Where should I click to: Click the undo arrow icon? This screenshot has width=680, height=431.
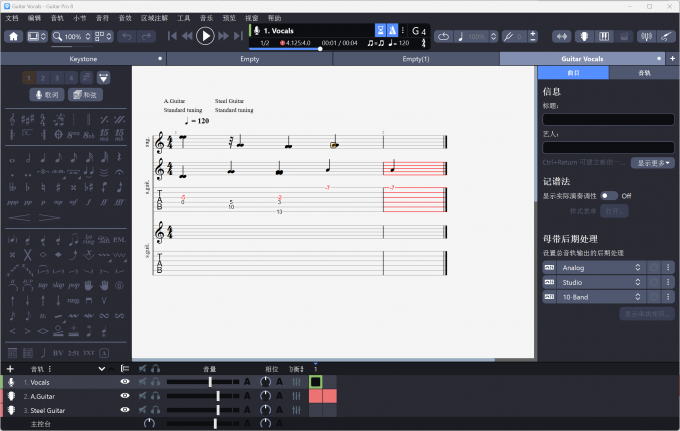[x=126, y=36]
